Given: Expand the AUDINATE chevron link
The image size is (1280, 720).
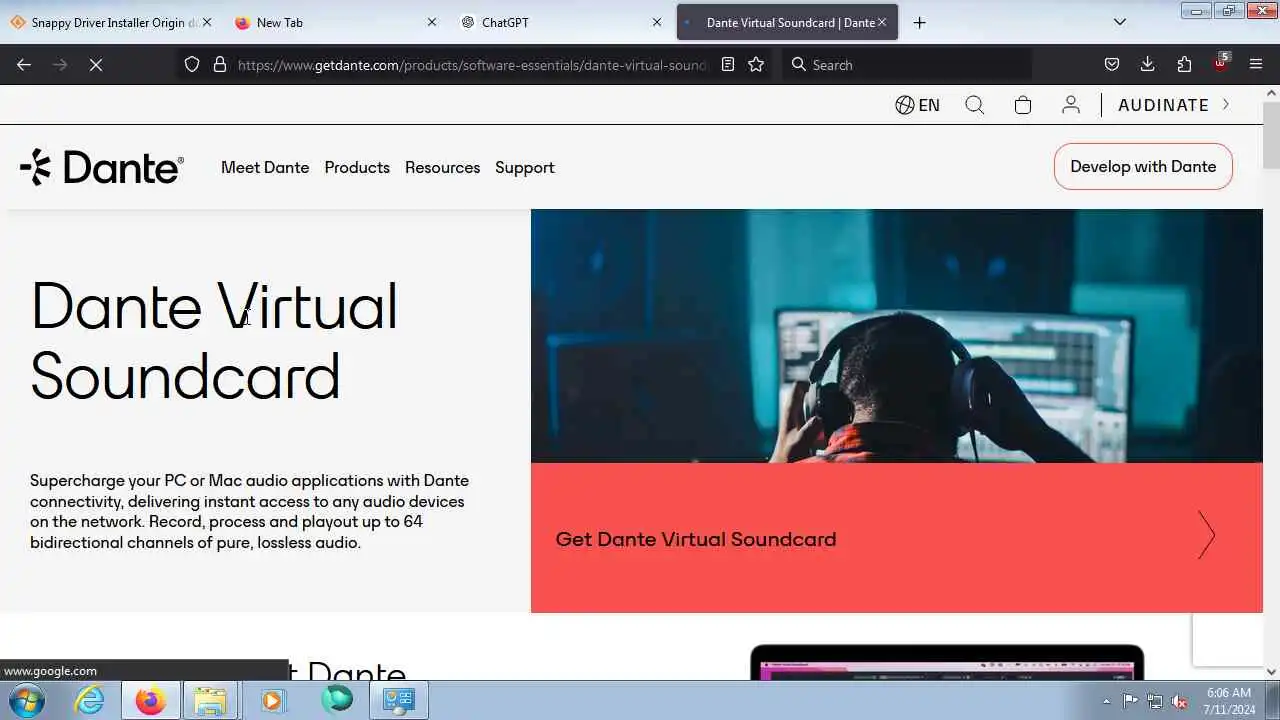Looking at the screenshot, I should click(1226, 104).
